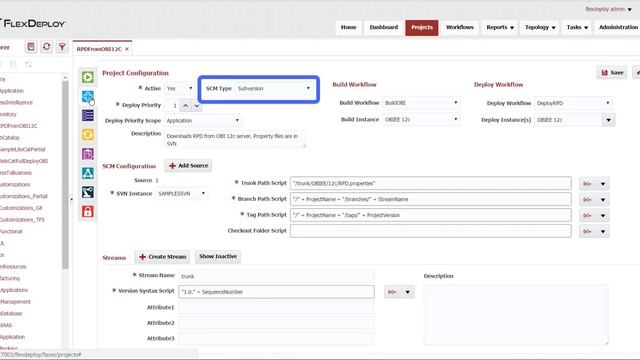Open the Deploy Priority Scope dropdown
This screenshot has width=640, height=360.
202,120
